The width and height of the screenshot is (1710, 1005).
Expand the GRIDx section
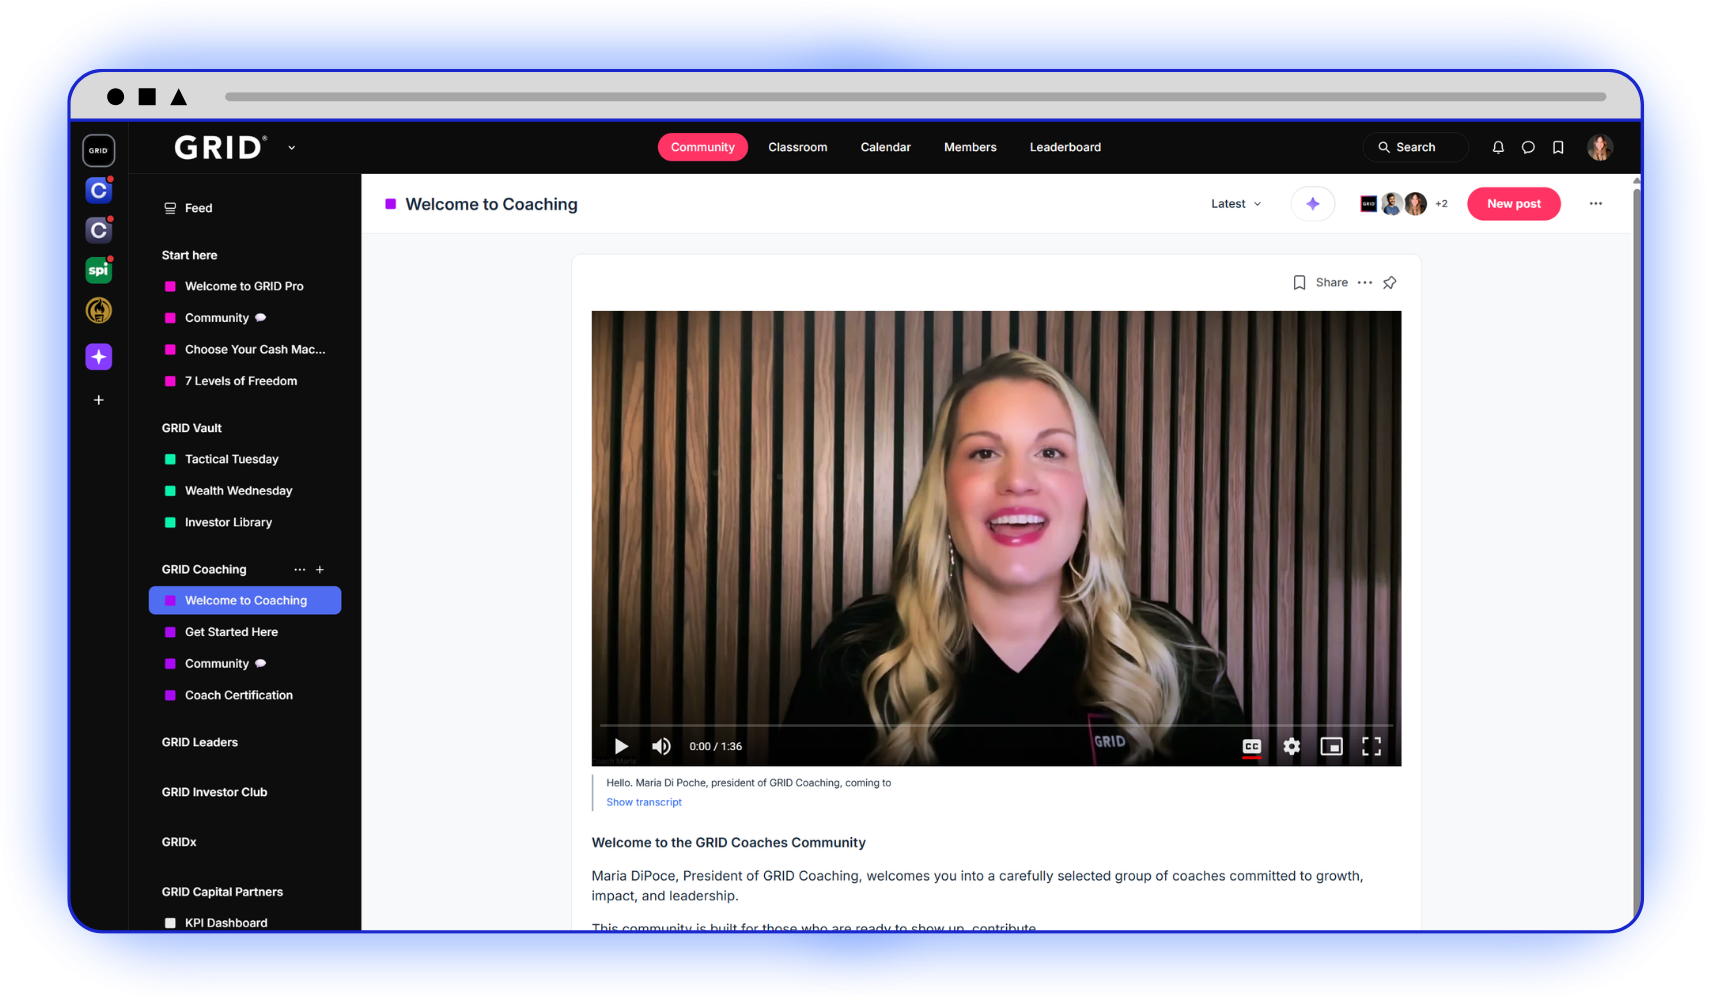point(179,842)
